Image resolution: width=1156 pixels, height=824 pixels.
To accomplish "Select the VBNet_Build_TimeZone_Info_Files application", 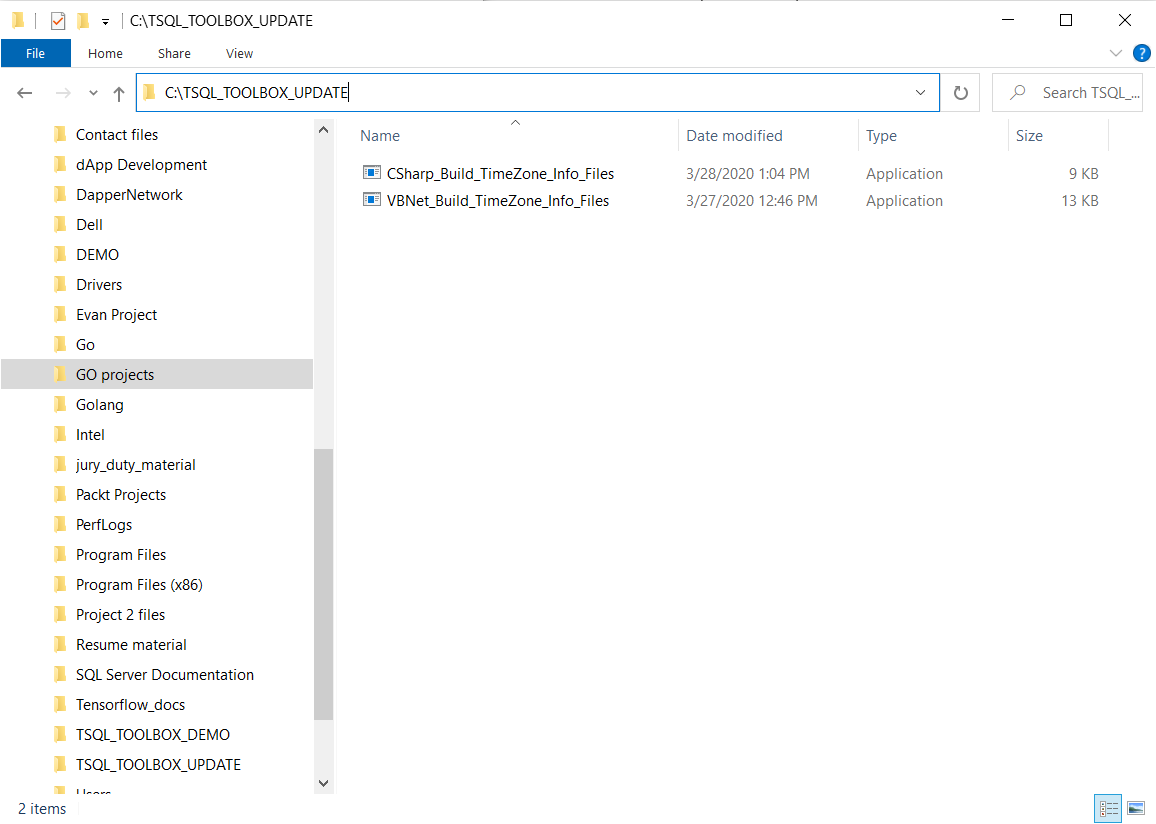I will pyautogui.click(x=498, y=200).
